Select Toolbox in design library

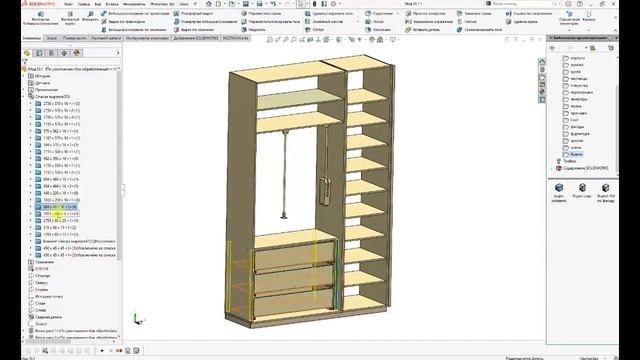pos(566,161)
